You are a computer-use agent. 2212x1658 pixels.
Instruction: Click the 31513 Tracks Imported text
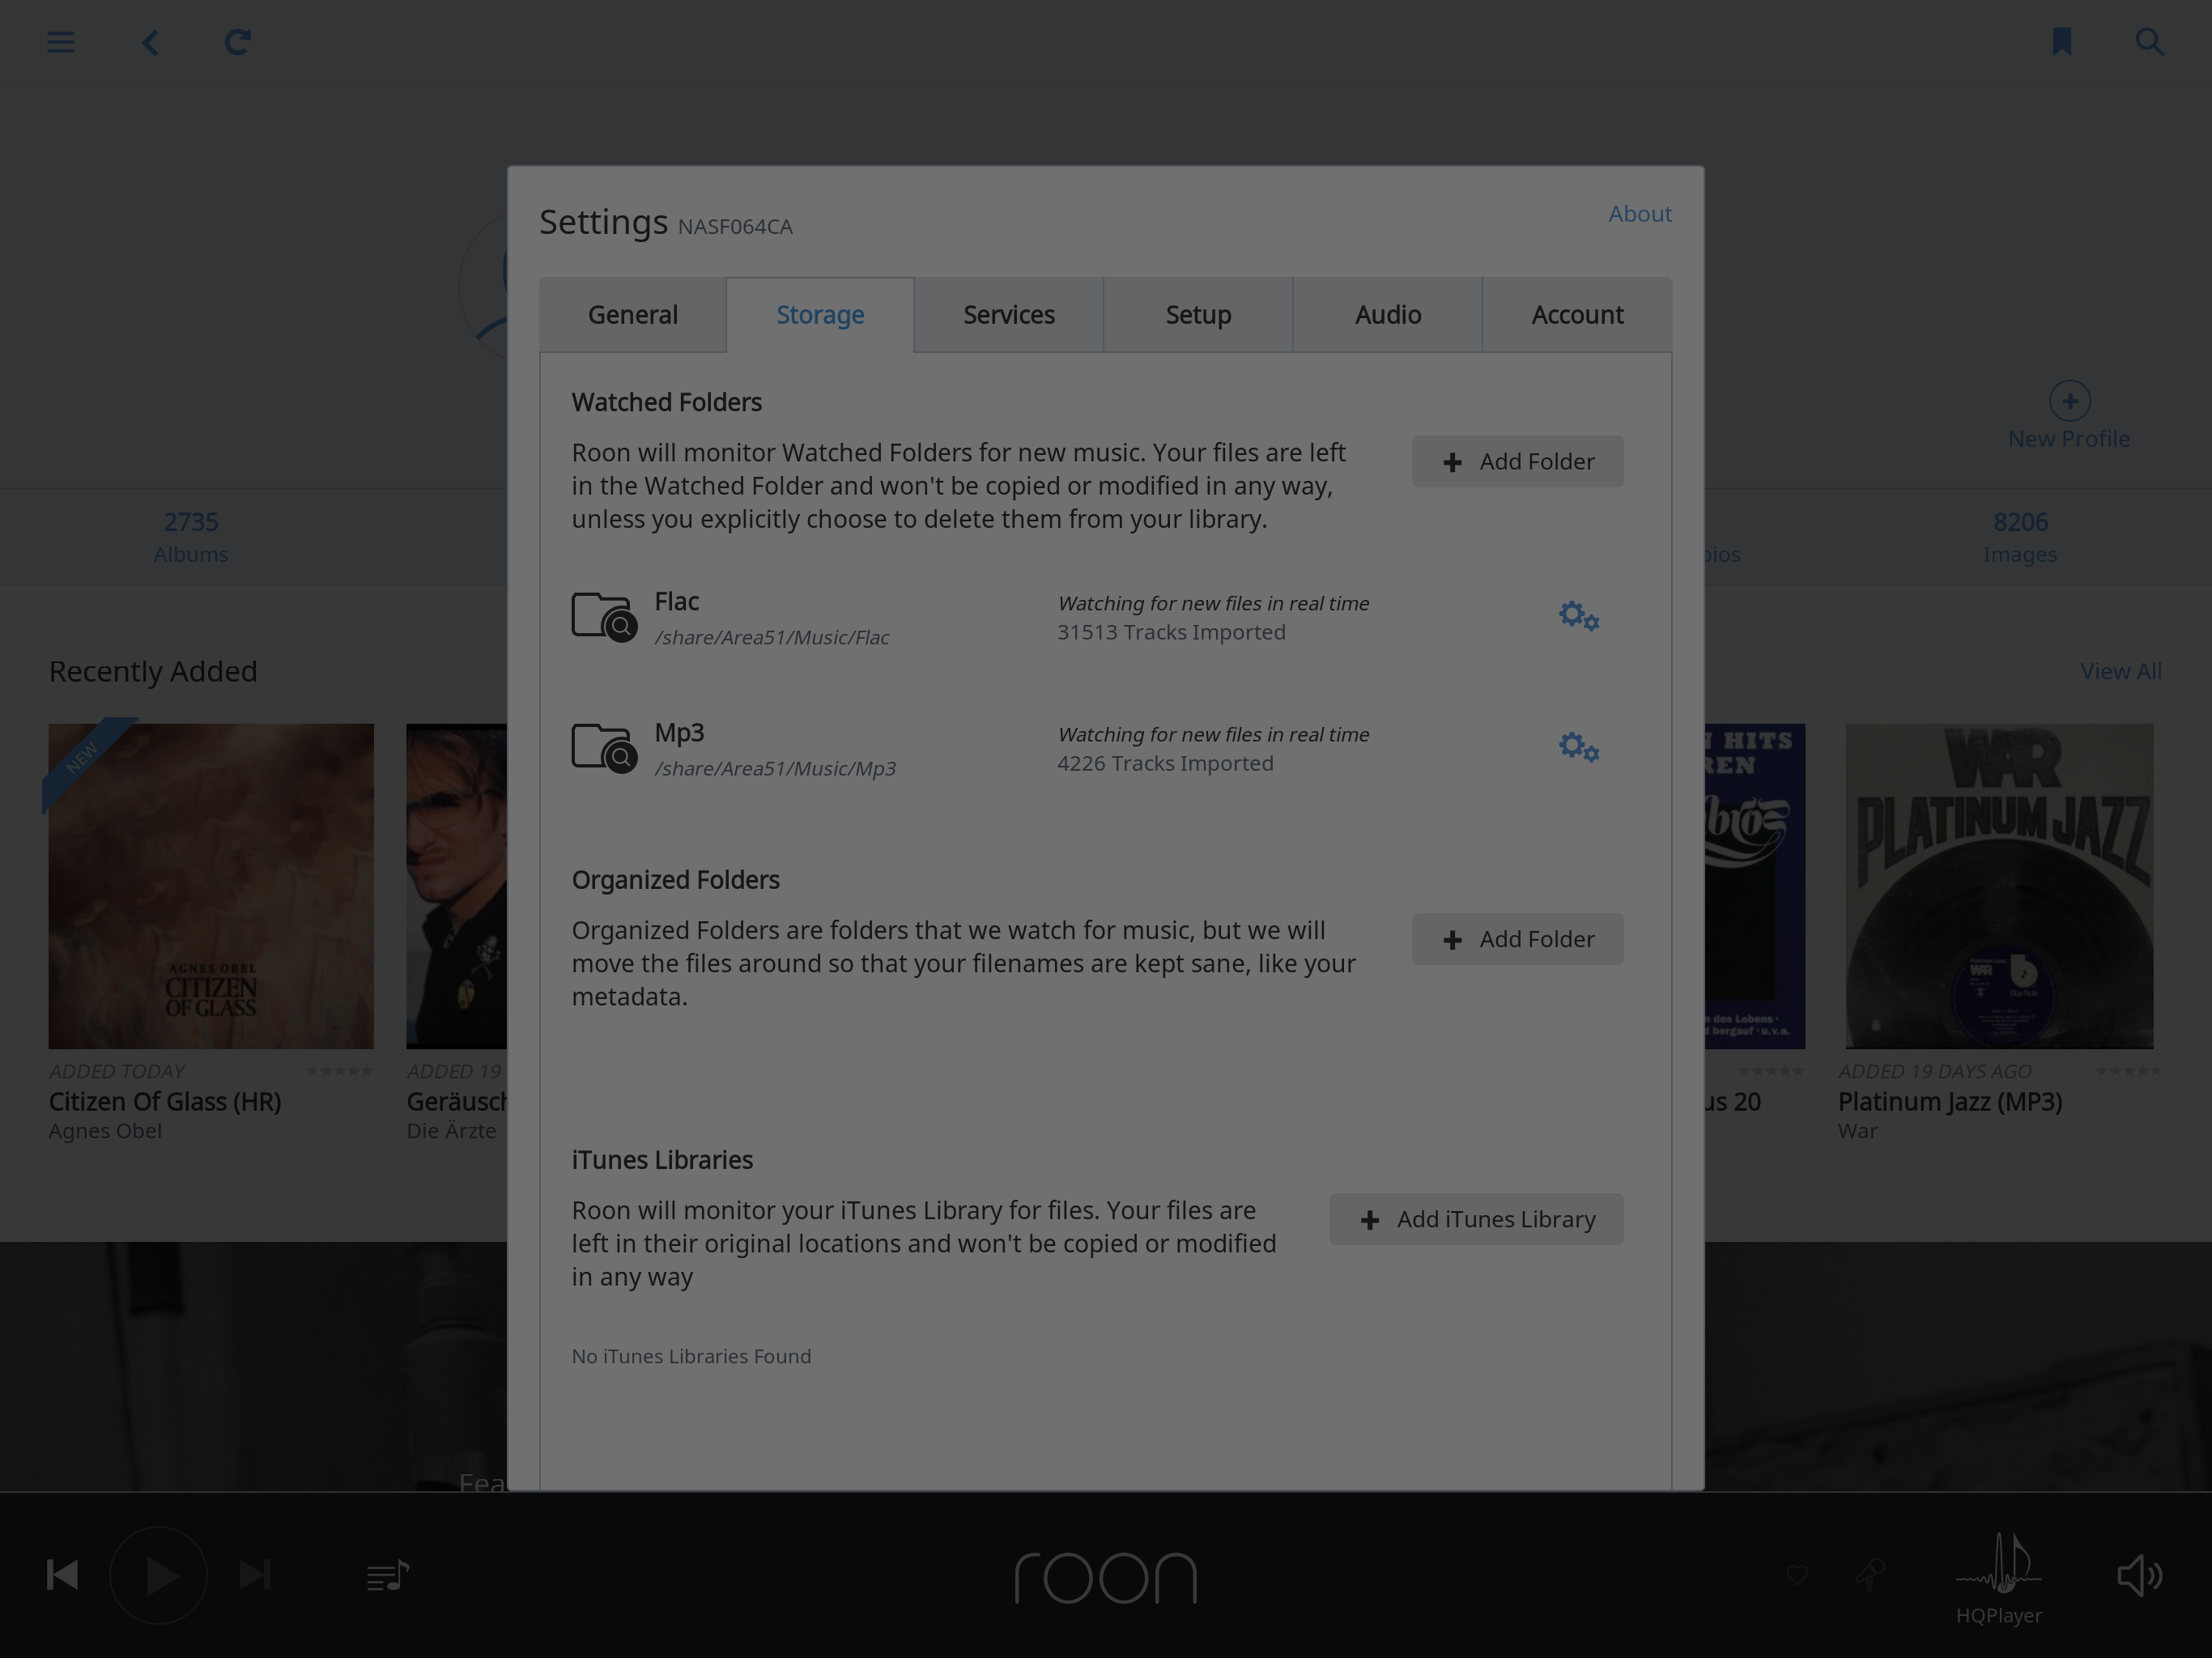point(1171,632)
